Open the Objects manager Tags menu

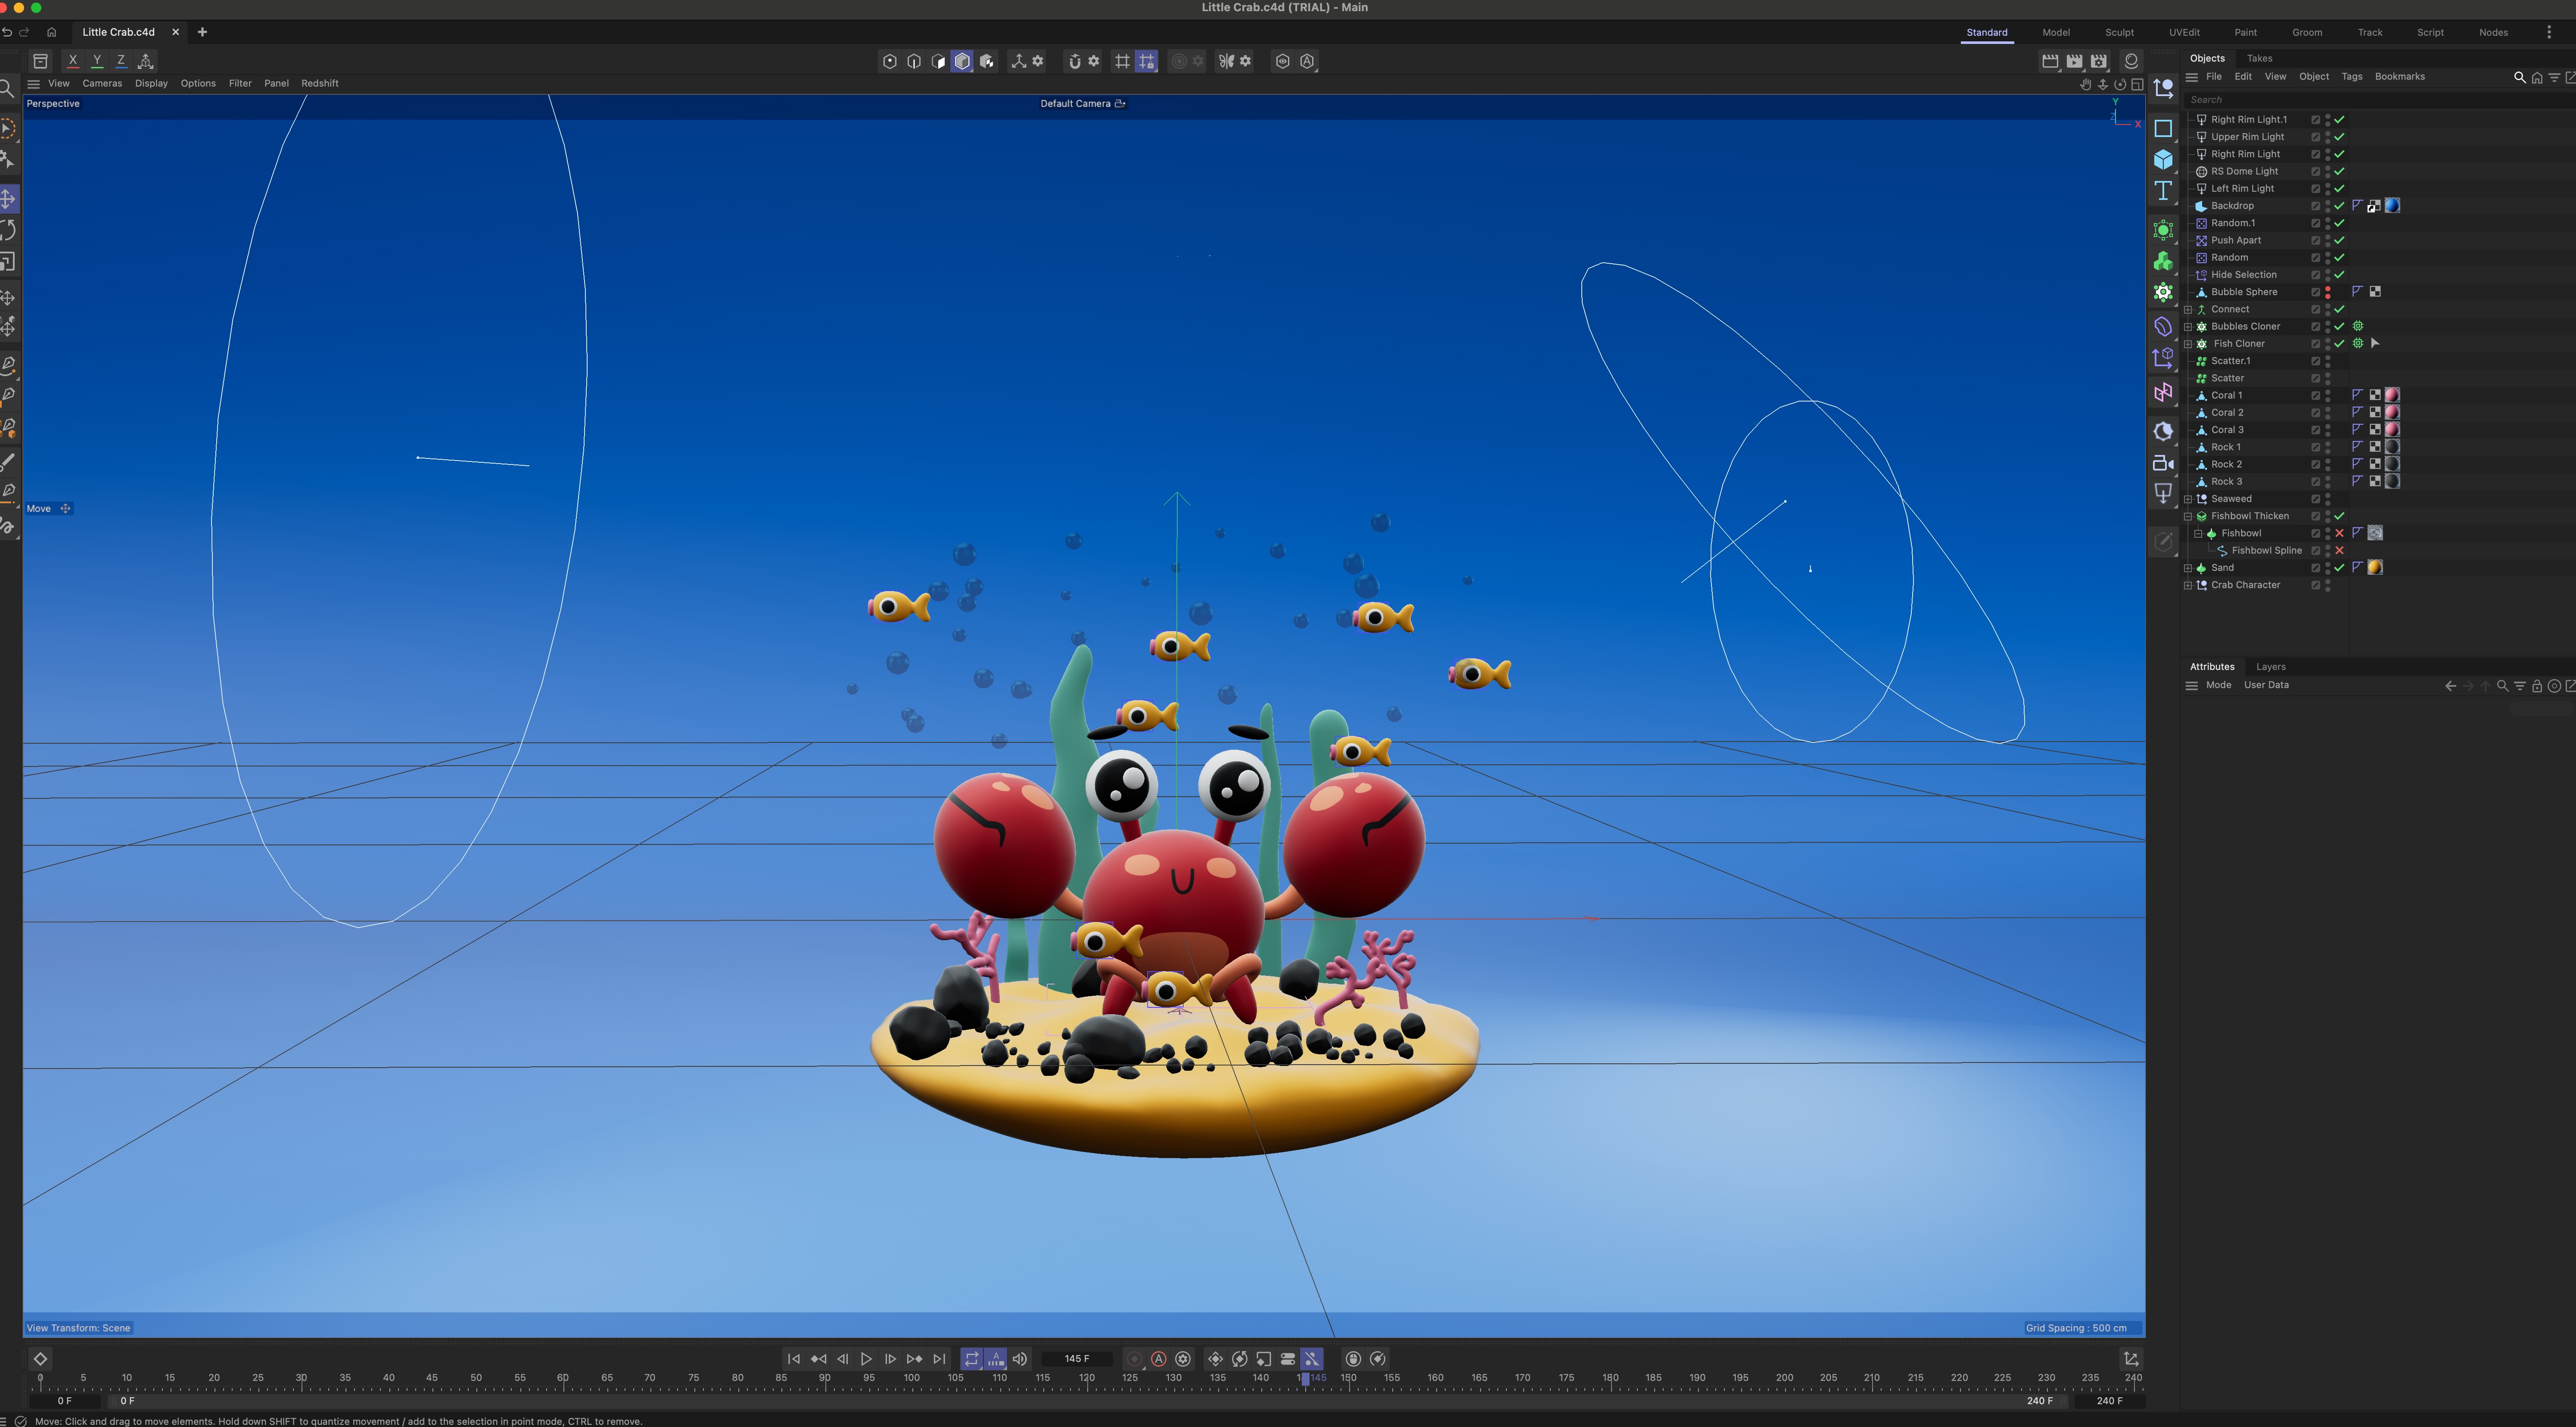click(2351, 77)
